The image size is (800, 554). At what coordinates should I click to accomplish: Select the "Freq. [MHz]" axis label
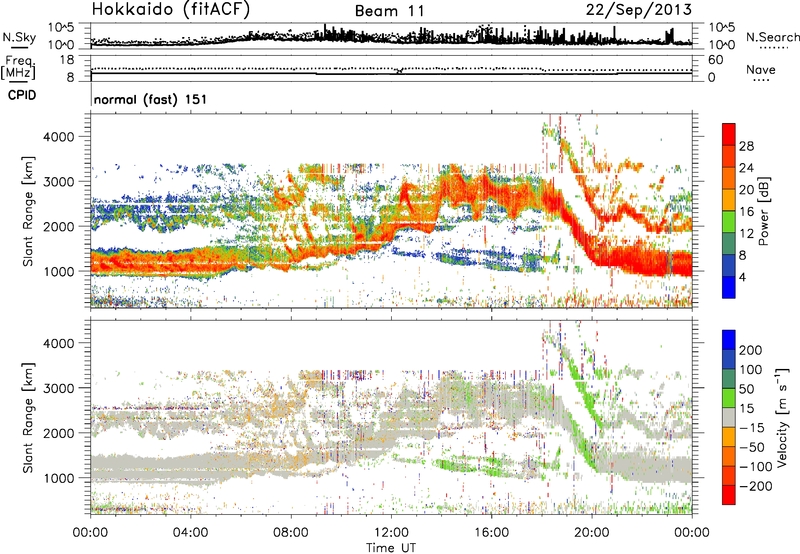pos(18,67)
